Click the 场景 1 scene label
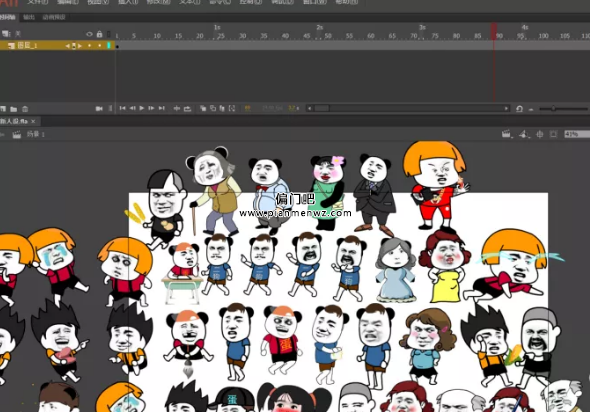Image resolution: width=590 pixels, height=412 pixels. click(x=35, y=134)
